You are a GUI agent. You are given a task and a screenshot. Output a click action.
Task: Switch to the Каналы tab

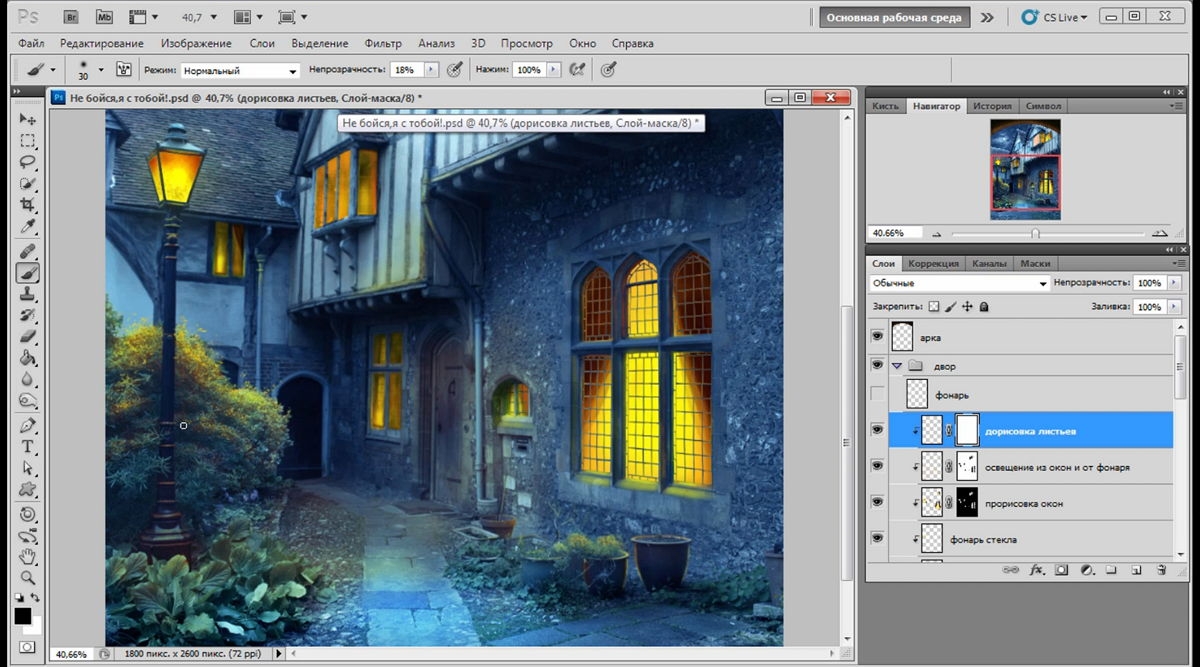point(989,264)
